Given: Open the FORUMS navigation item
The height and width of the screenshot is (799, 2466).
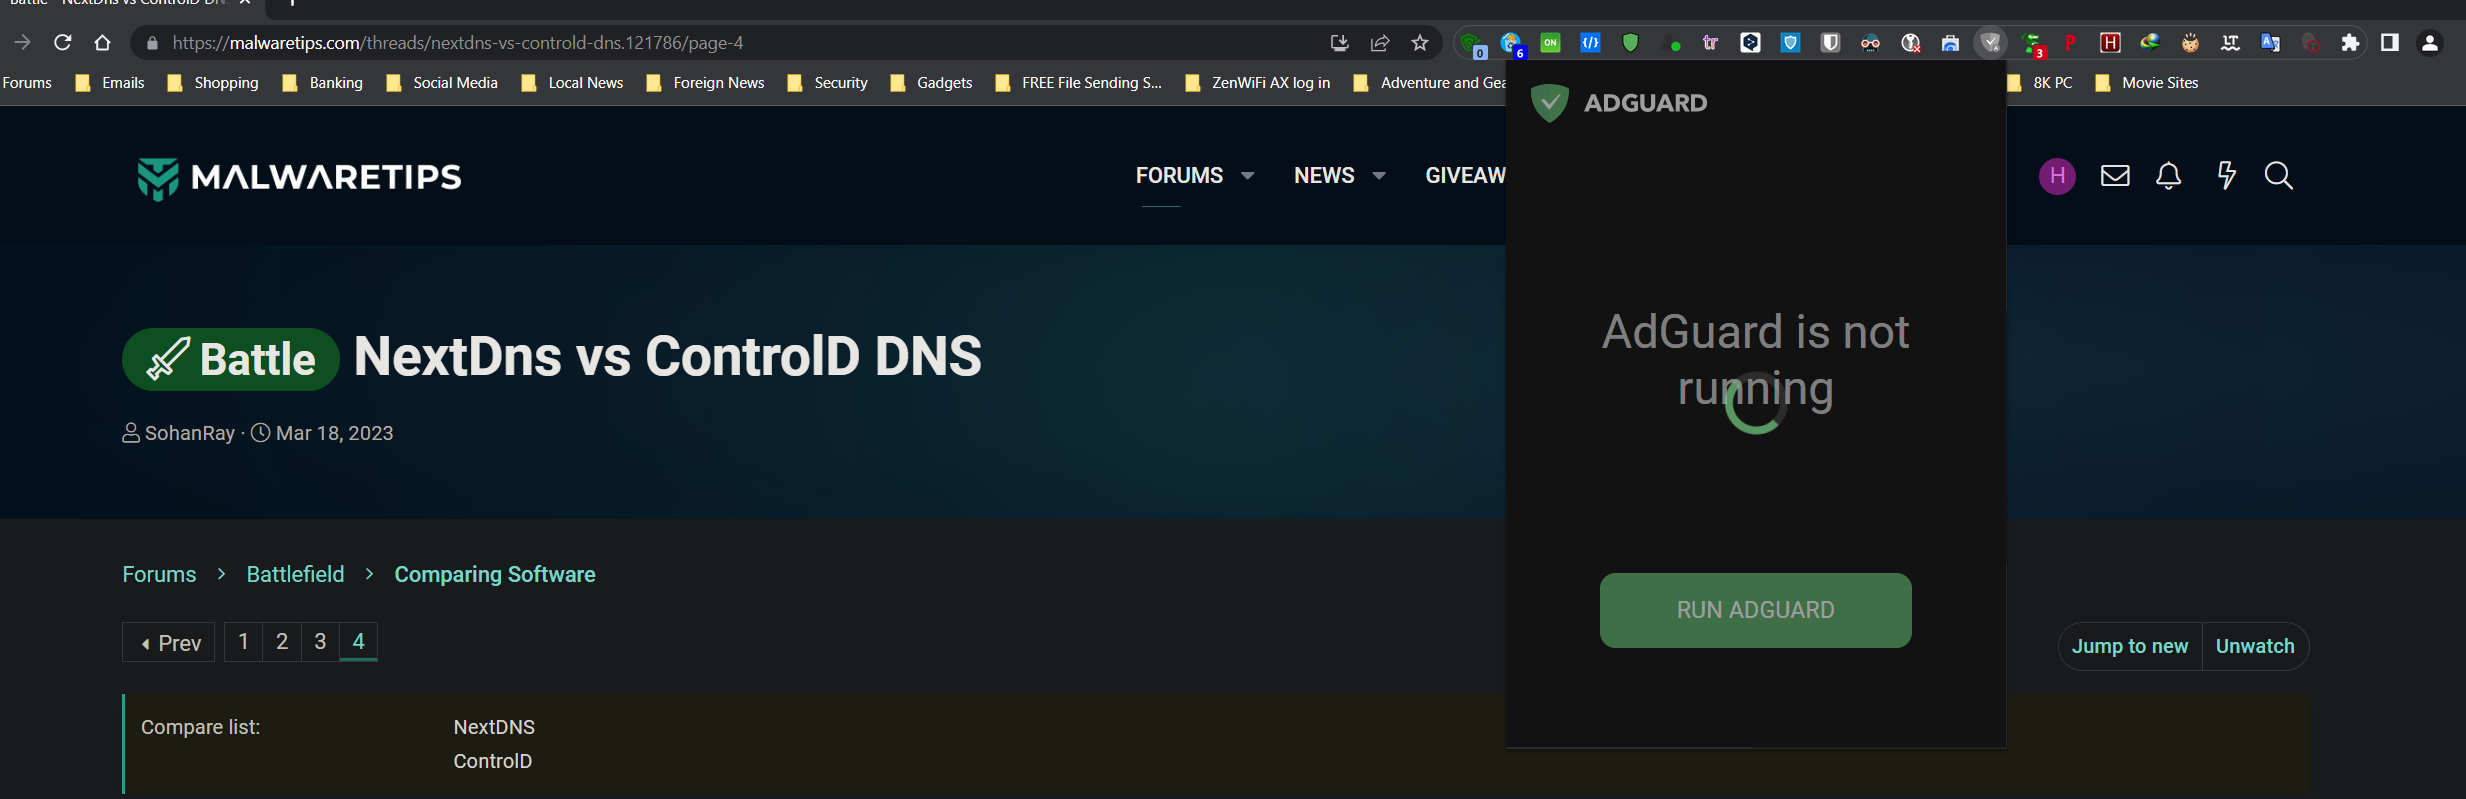Looking at the screenshot, I should point(1179,176).
